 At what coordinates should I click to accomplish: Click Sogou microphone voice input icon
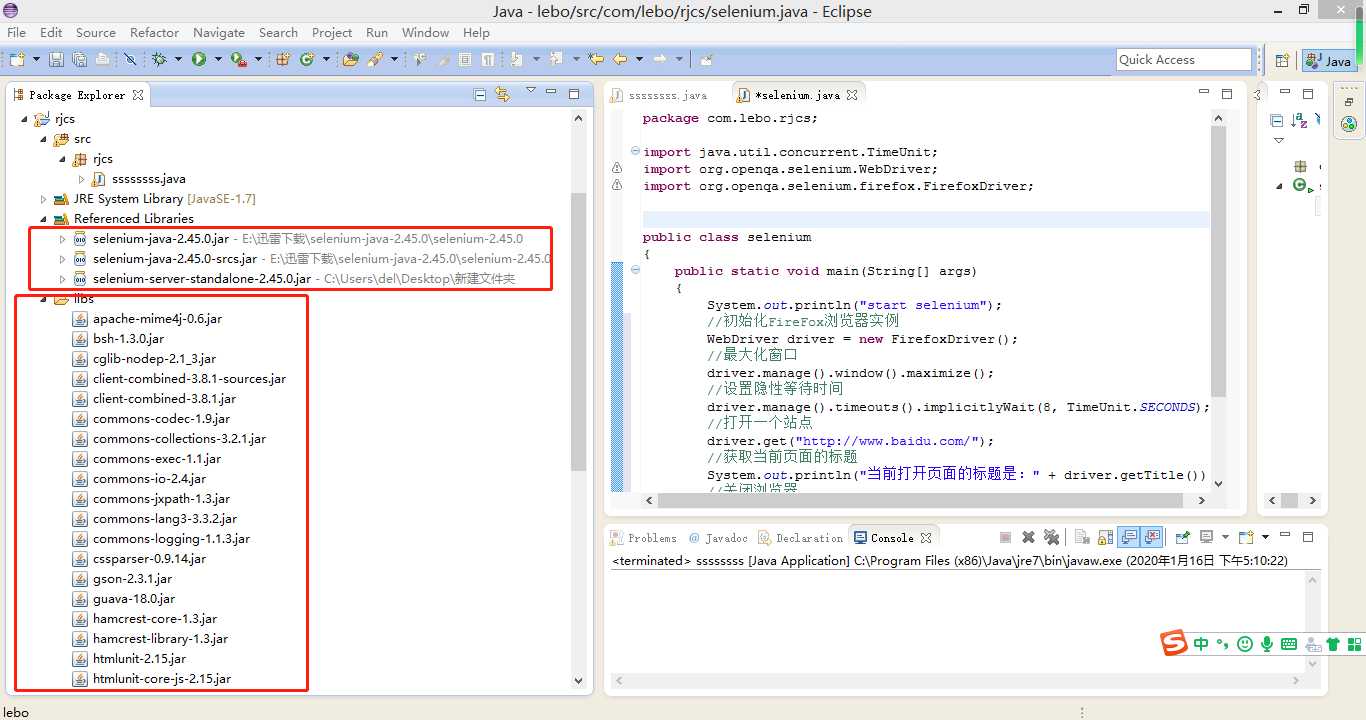point(1267,644)
